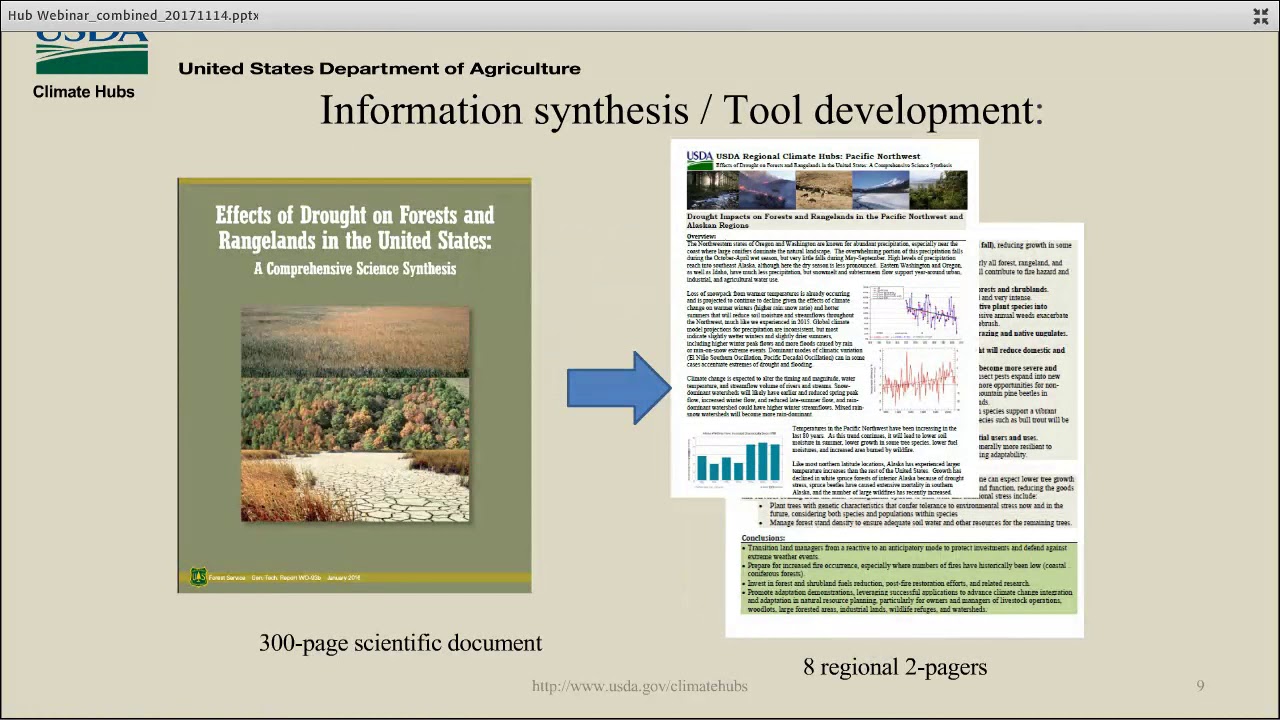Click 'USDA Regional Climate Hubs: Pacific Northwest' header
This screenshot has height=720, width=1280.
tap(818, 157)
